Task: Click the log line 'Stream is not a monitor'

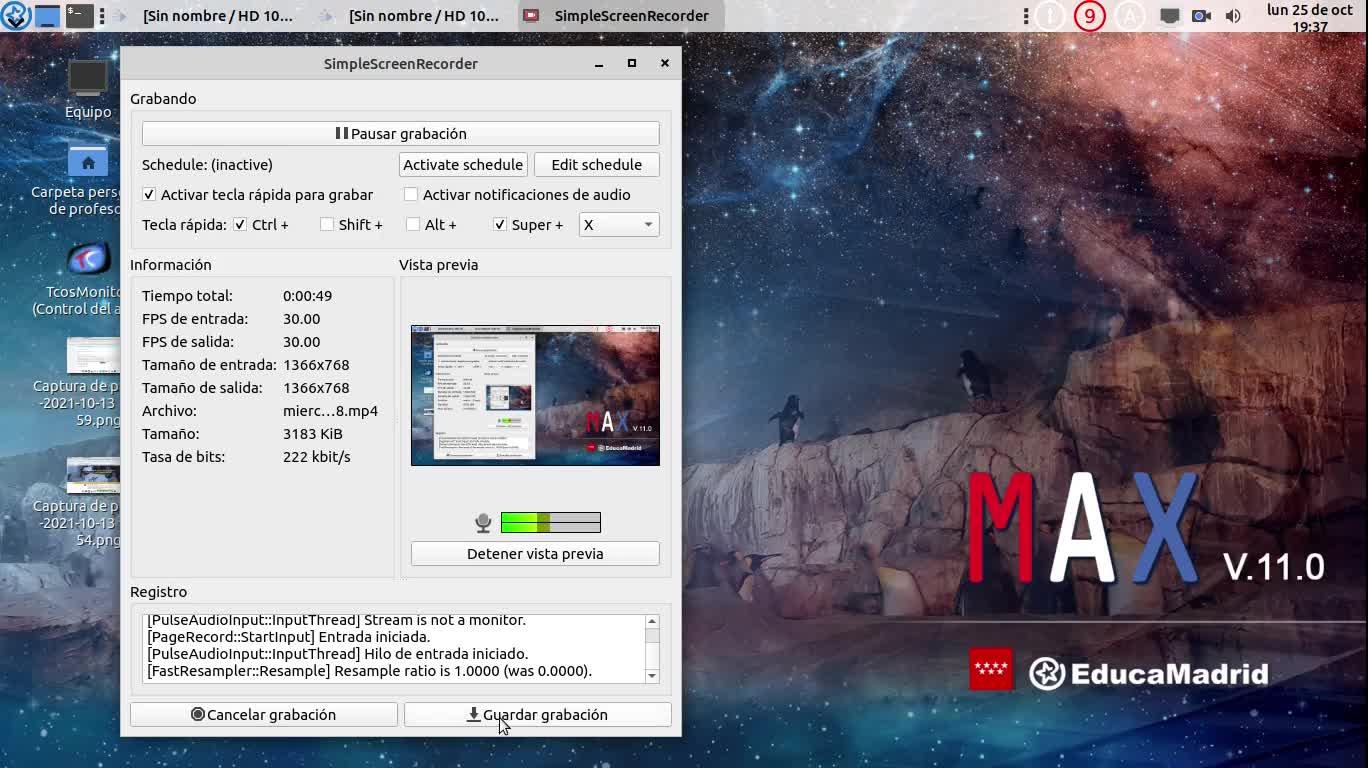Action: pyautogui.click(x=336, y=620)
